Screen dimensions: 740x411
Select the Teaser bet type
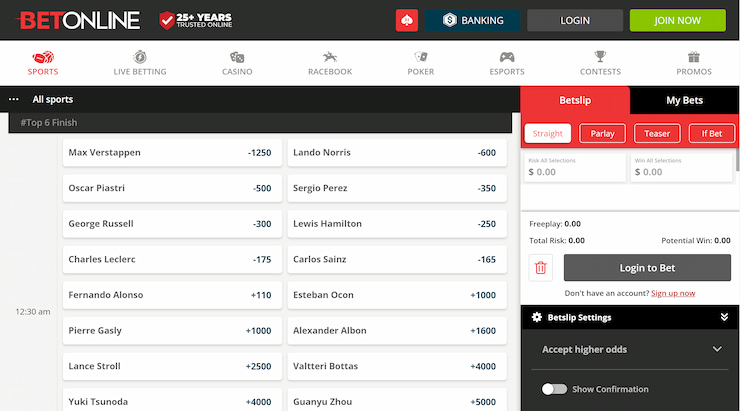click(x=657, y=134)
